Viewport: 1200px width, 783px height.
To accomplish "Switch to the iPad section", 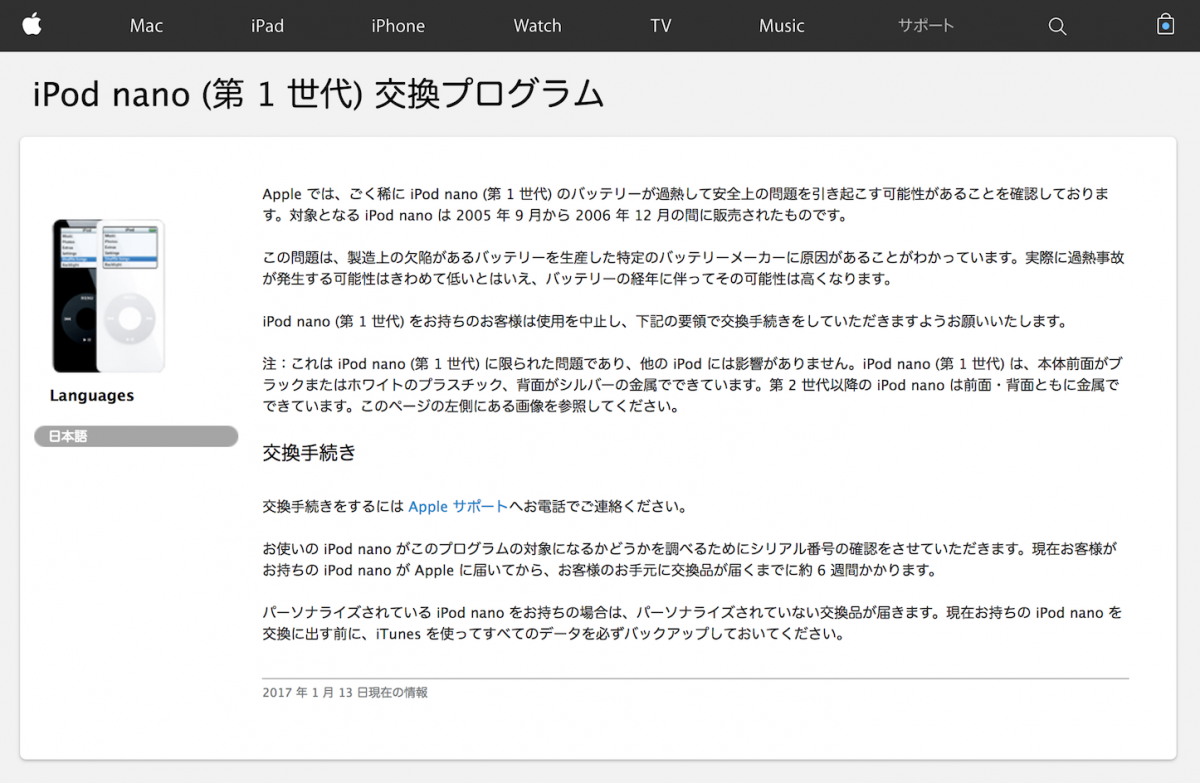I will point(267,26).
